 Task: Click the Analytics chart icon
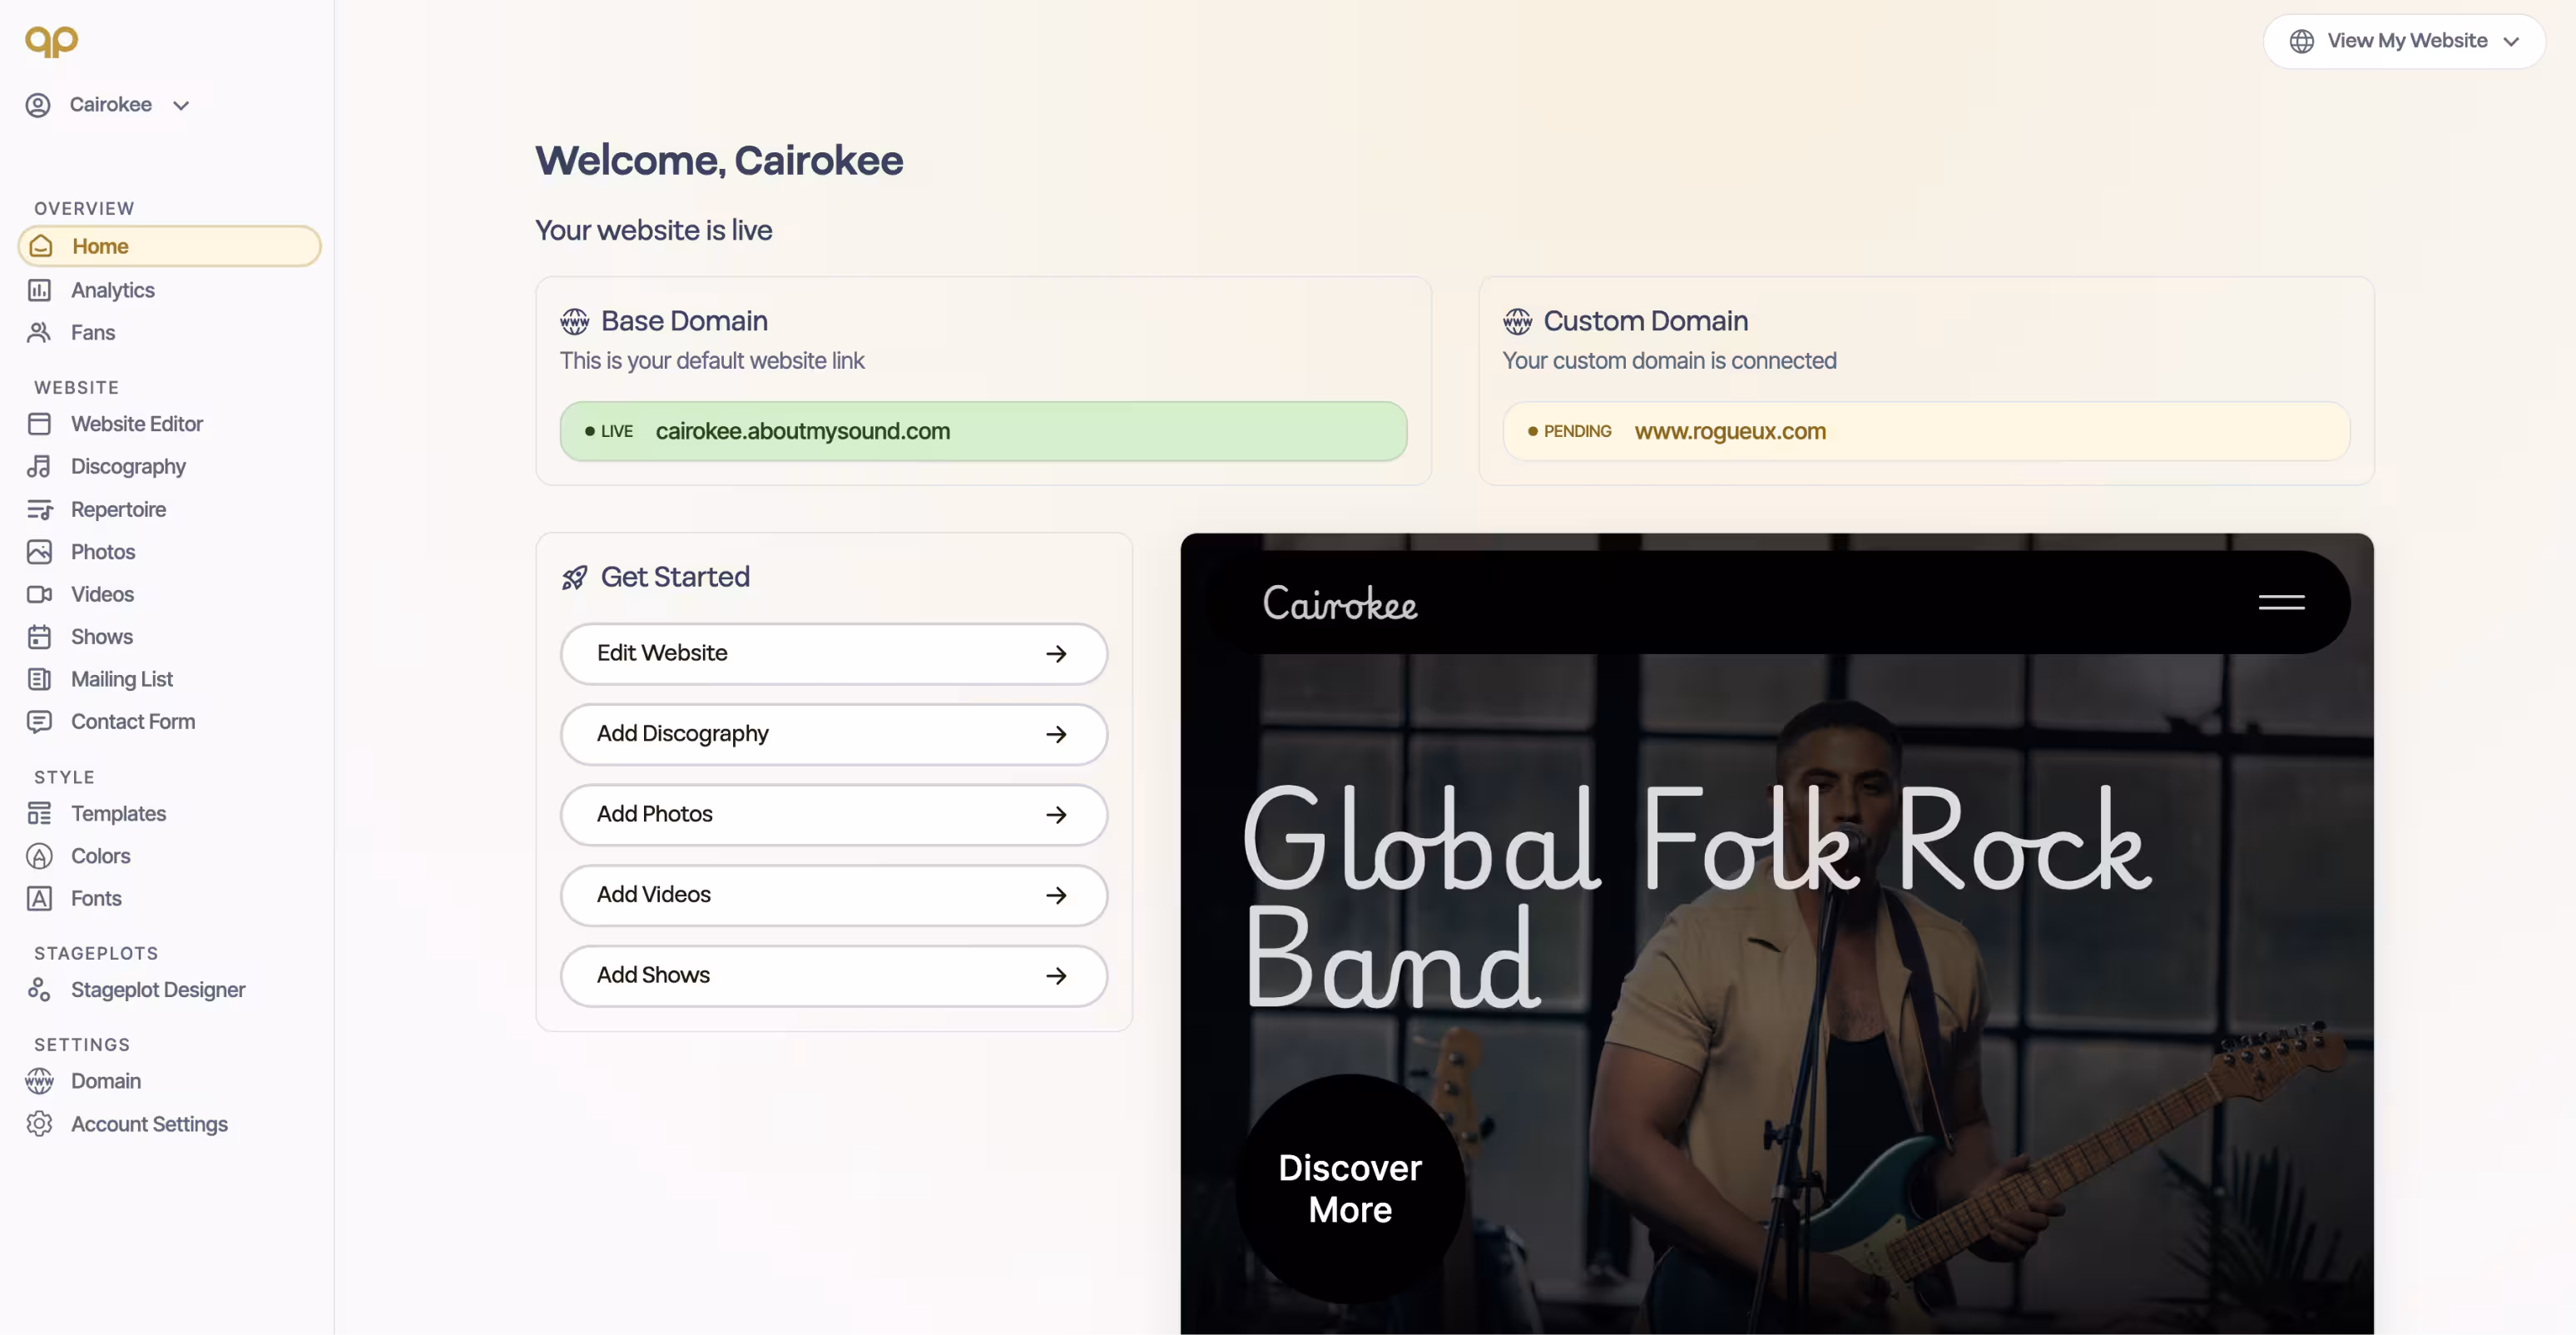(39, 290)
